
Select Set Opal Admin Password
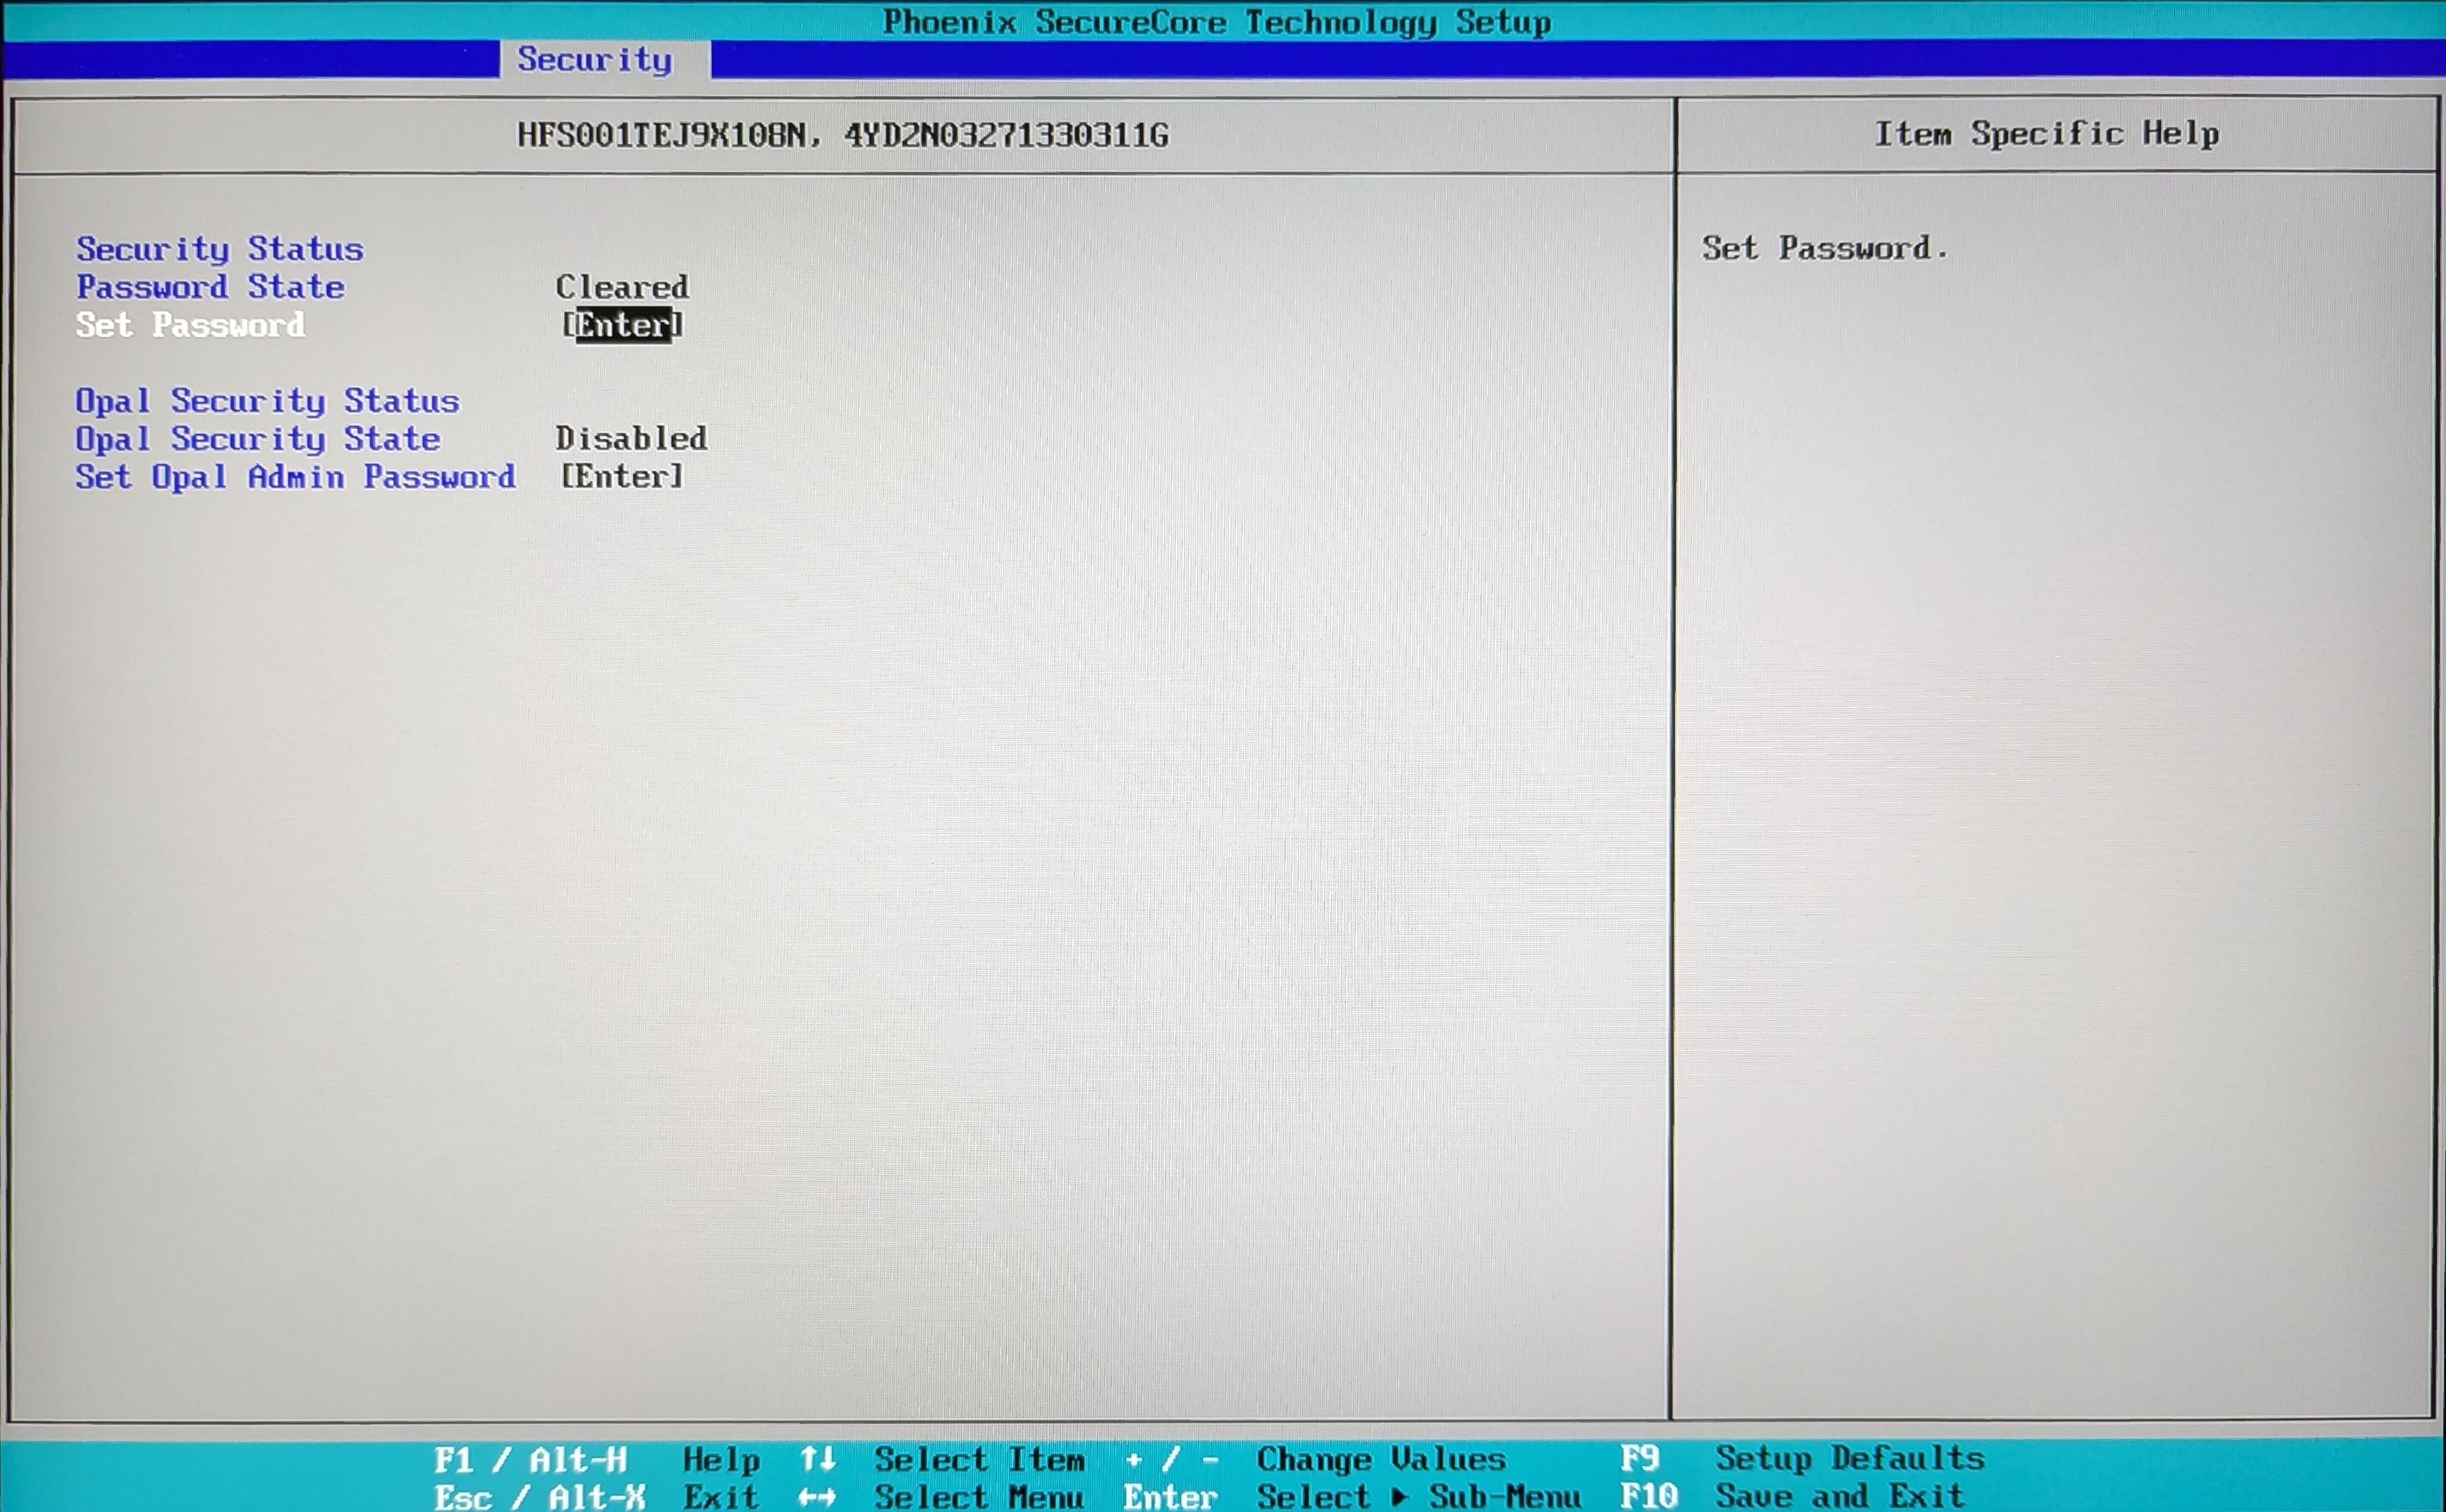pos(295,477)
